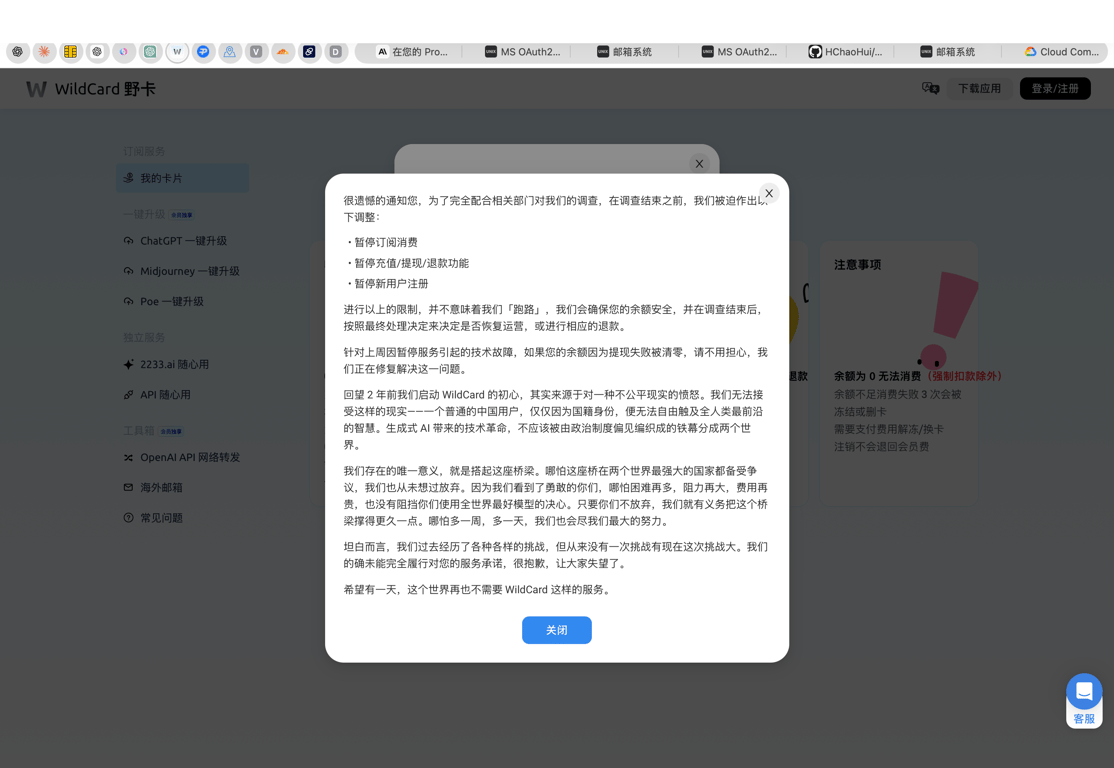Open the yellow chip card pinned tab

70,52
